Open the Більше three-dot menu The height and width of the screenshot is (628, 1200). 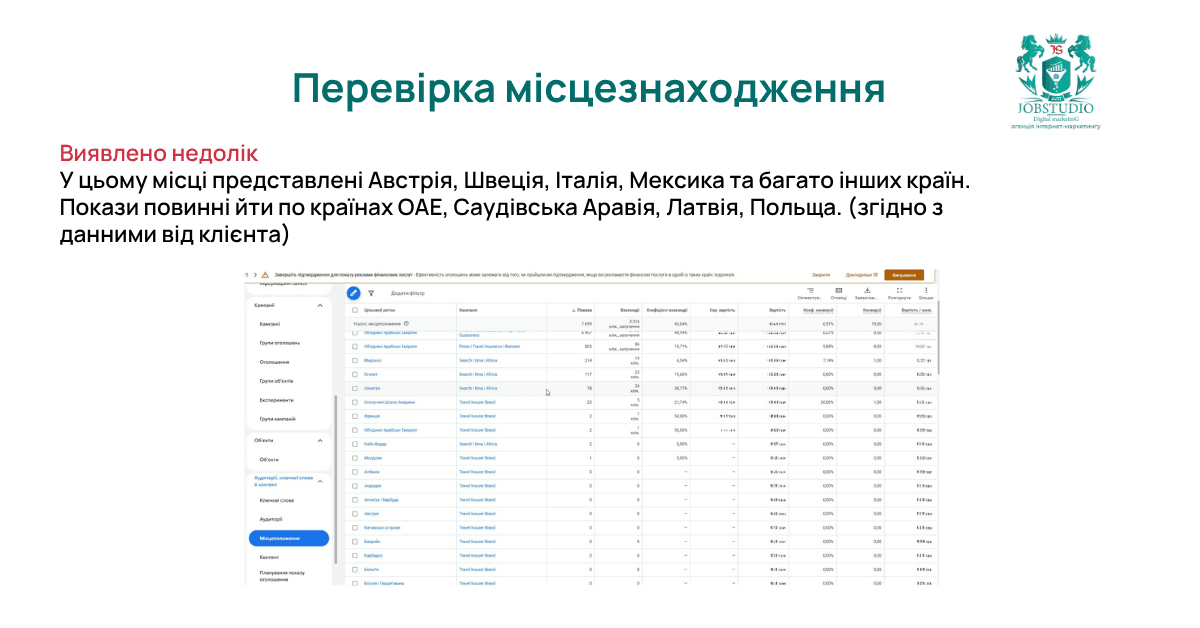tap(926, 290)
